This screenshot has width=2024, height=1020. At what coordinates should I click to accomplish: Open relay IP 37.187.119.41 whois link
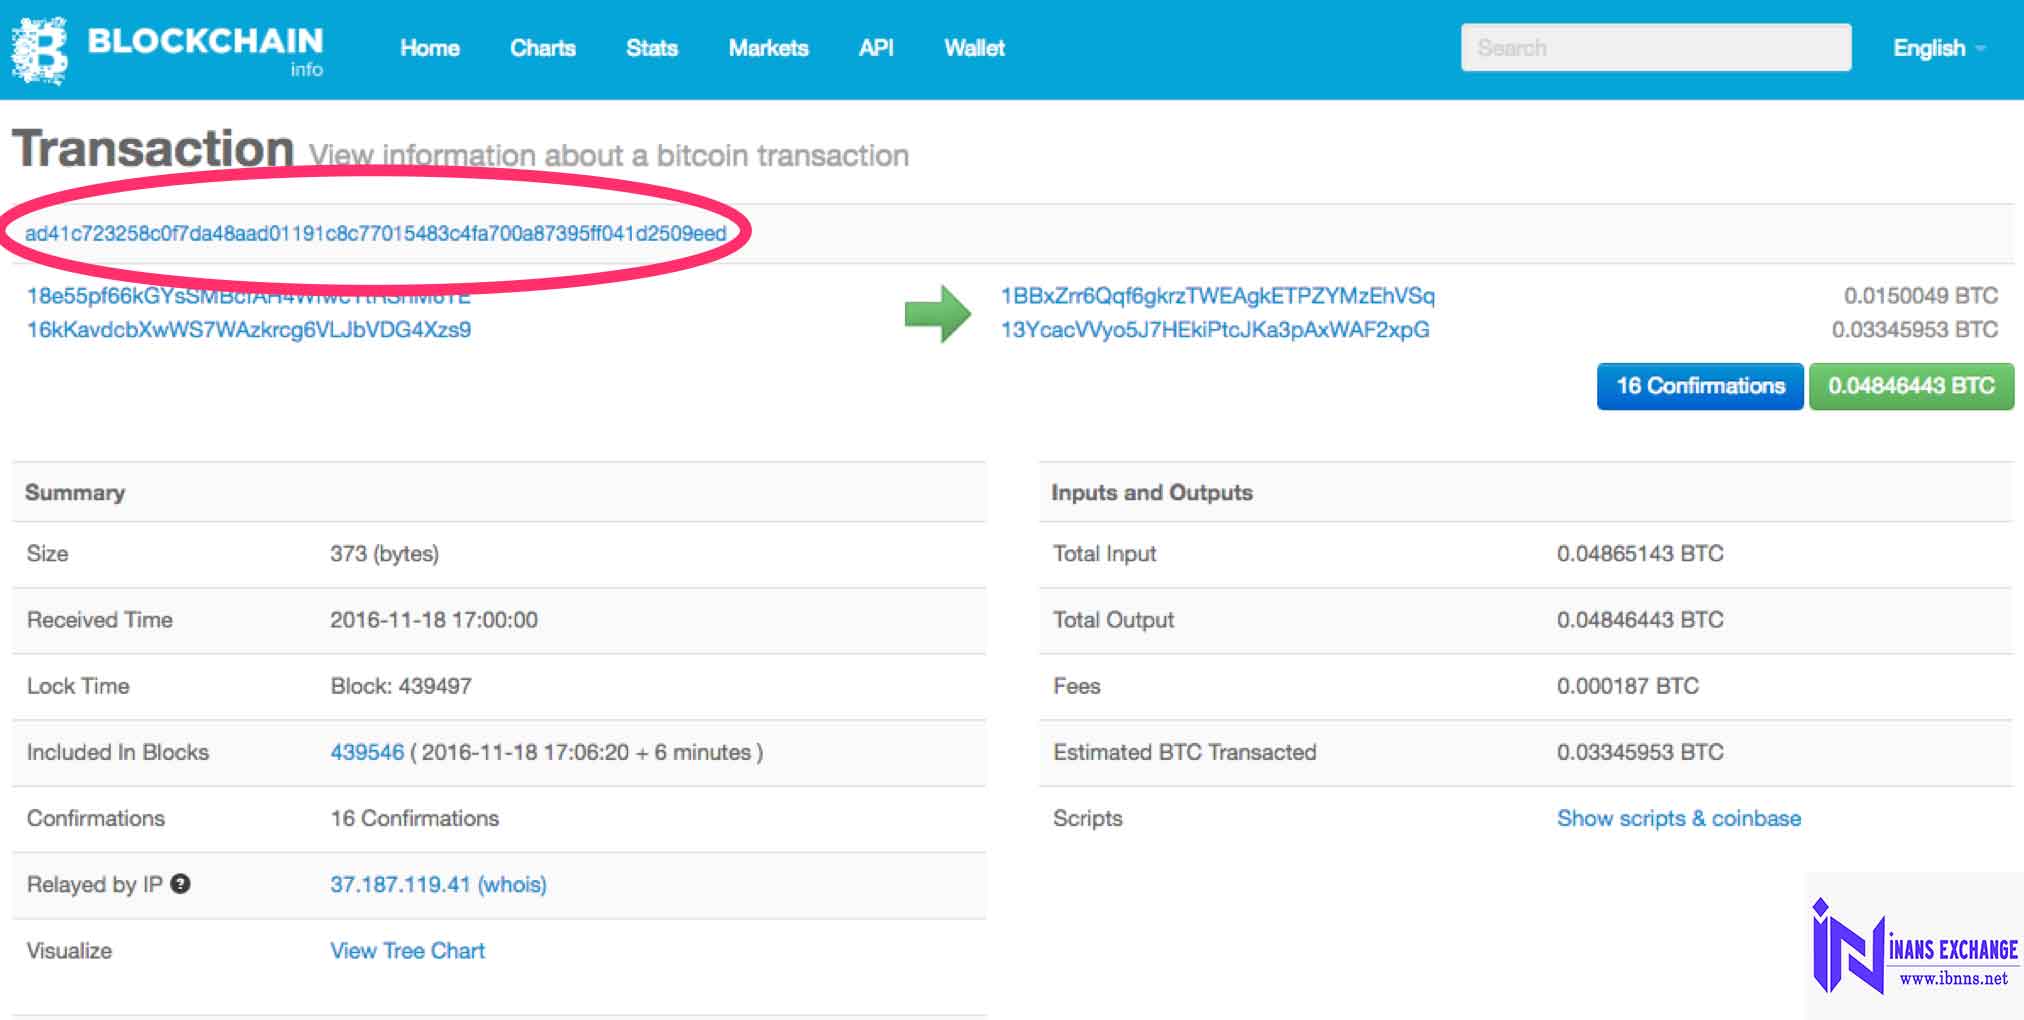pyautogui.click(x=438, y=885)
